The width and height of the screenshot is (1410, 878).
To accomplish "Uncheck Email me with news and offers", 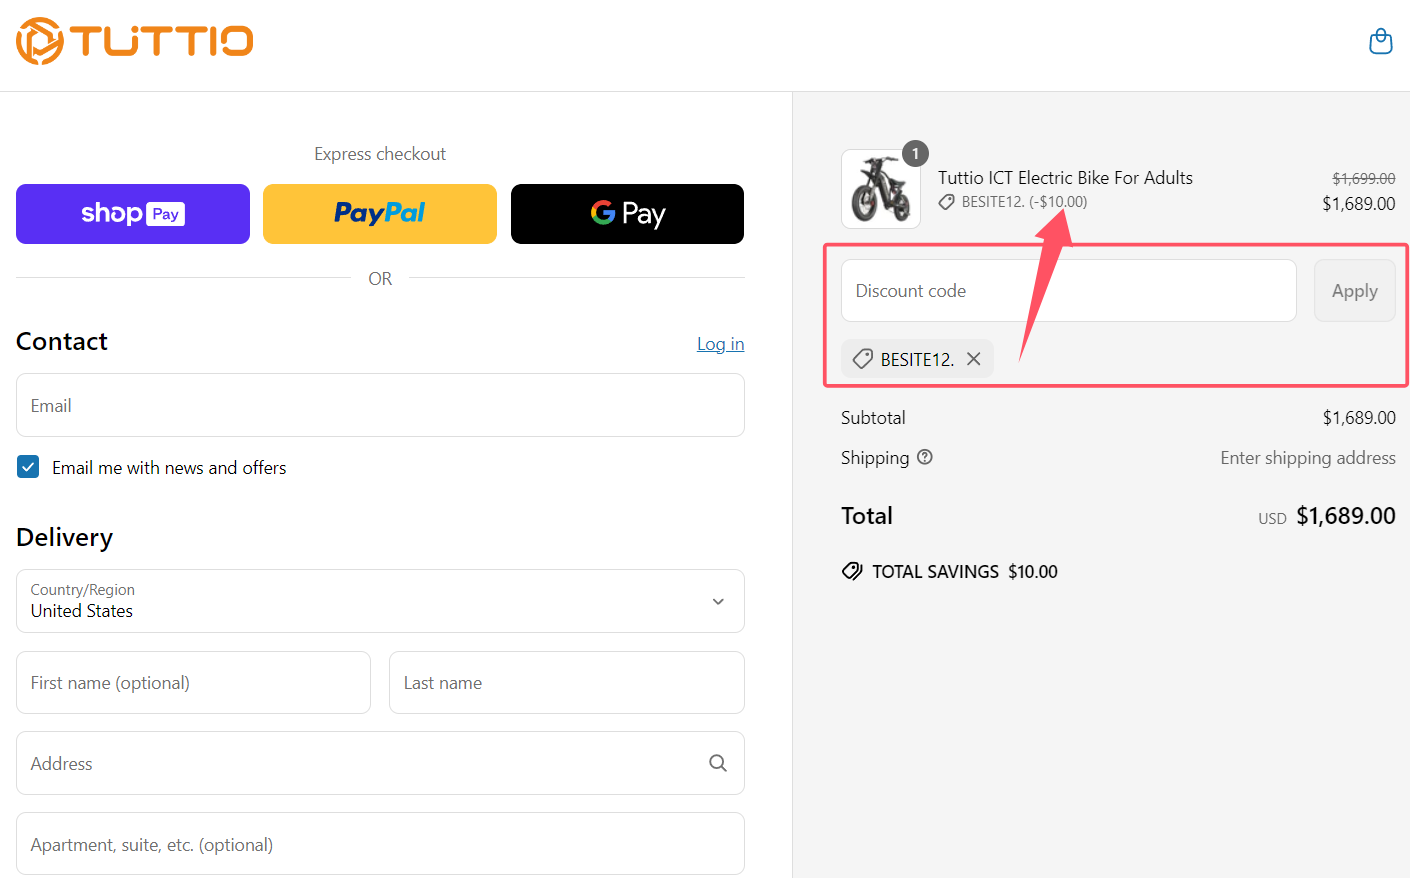I will pos(28,467).
